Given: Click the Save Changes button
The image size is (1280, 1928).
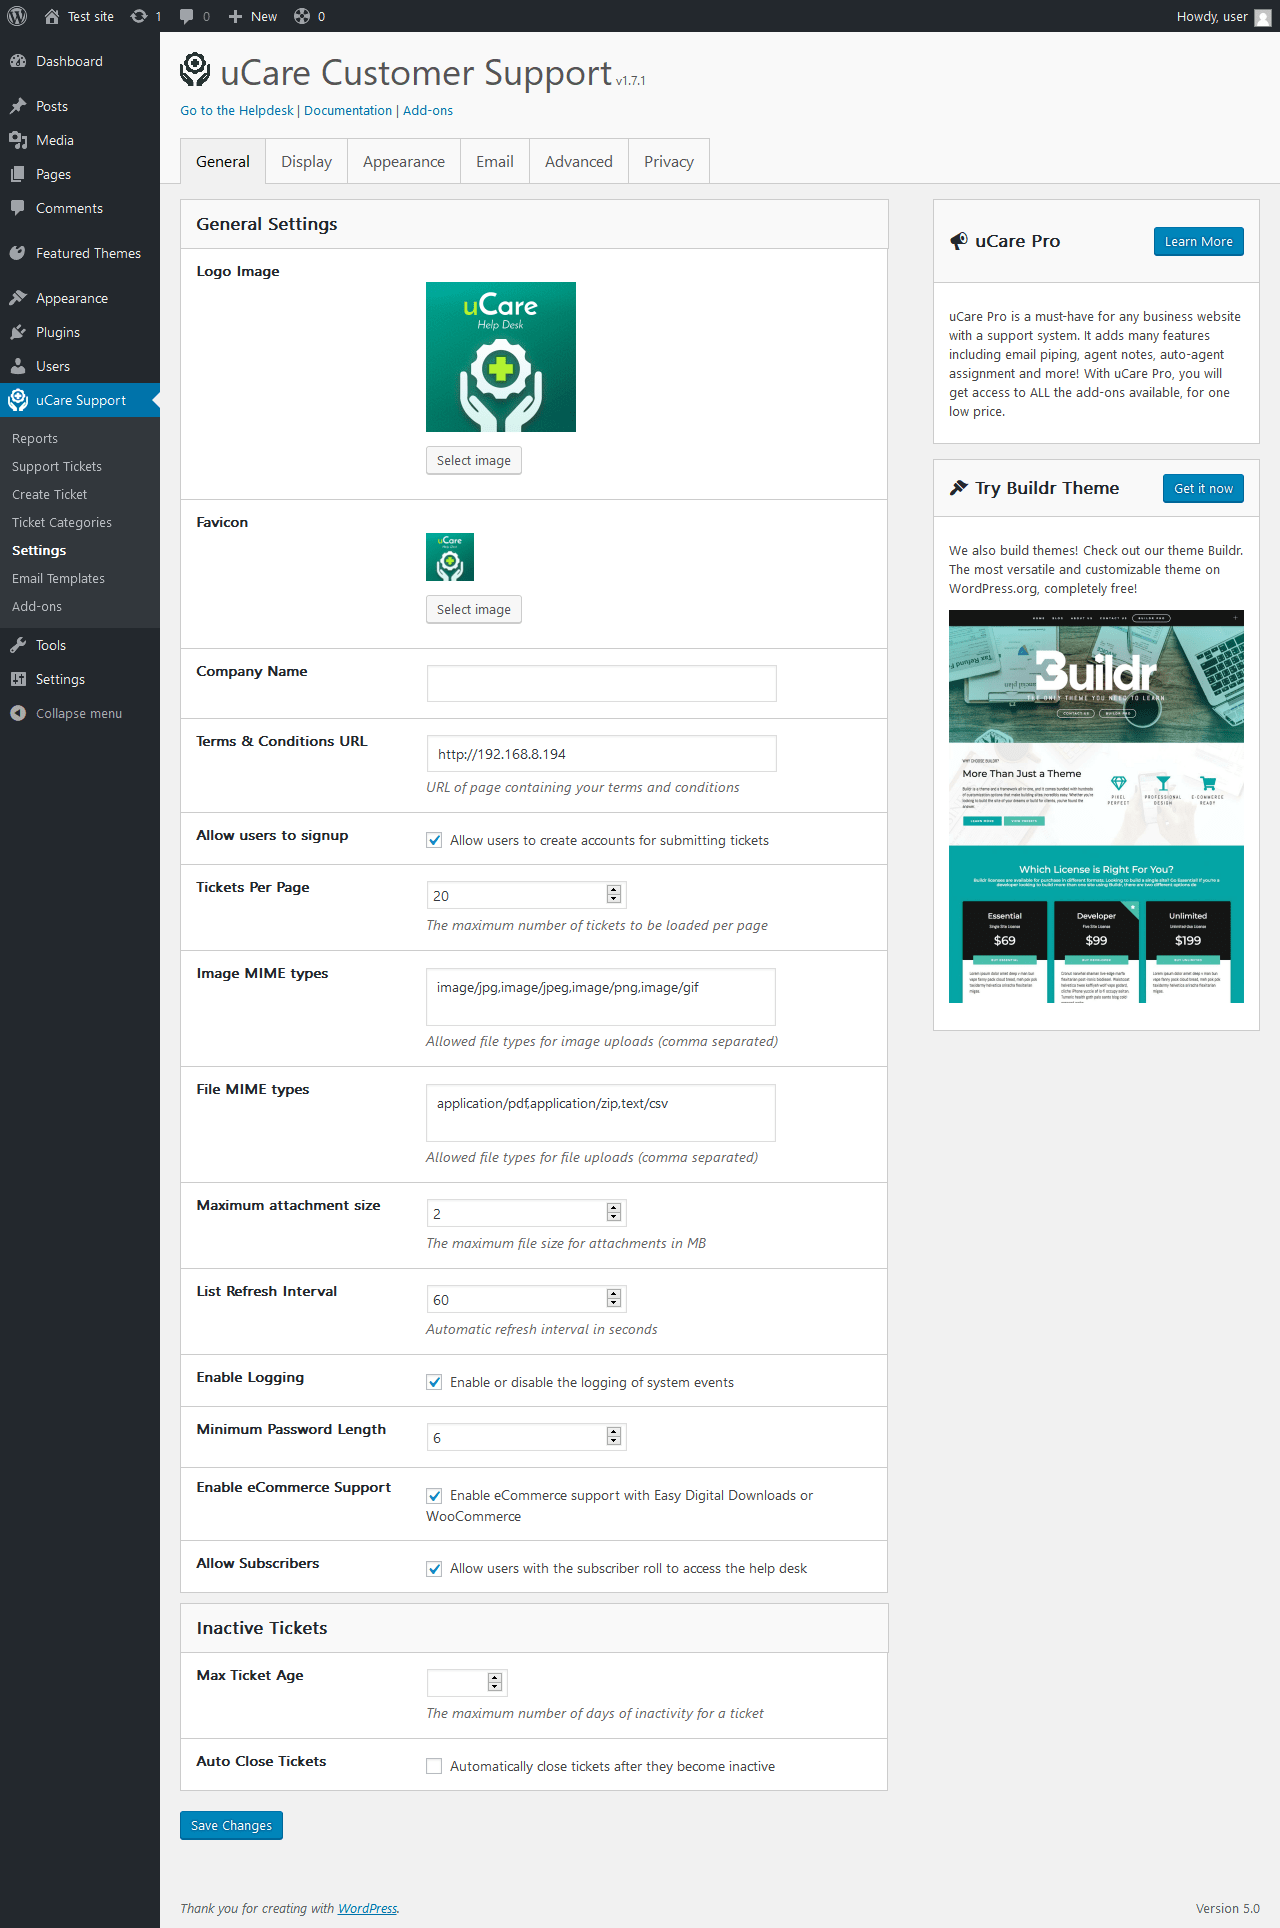Looking at the screenshot, I should pyautogui.click(x=231, y=1825).
